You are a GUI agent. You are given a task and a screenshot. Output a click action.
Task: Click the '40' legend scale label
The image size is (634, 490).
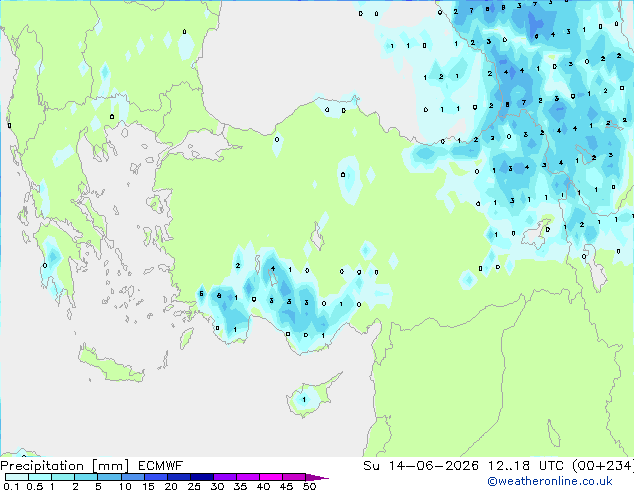click(263, 486)
